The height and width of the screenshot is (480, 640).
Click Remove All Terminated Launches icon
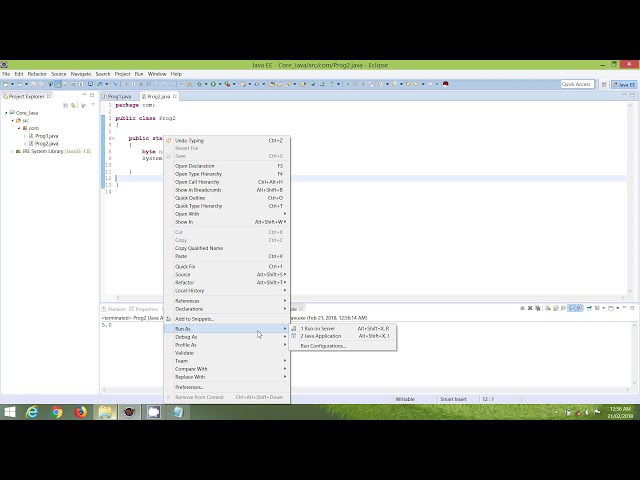click(538, 308)
